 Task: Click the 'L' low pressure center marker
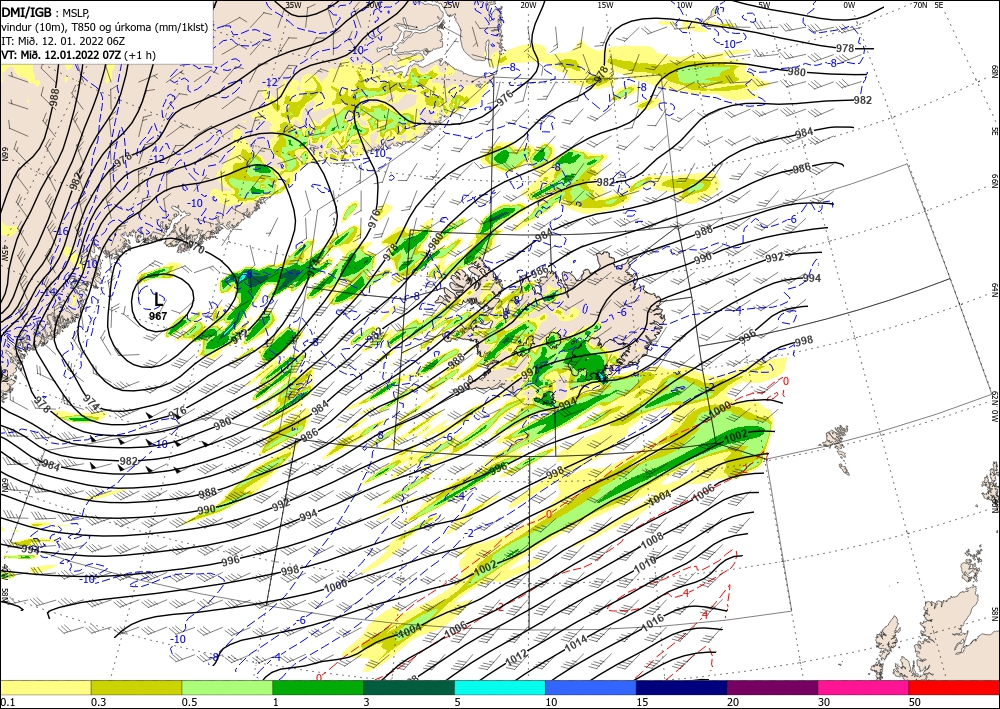tap(158, 298)
